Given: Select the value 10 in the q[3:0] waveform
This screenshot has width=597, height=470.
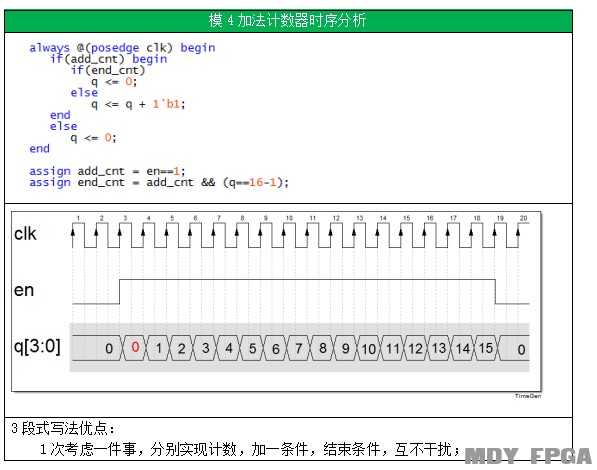Looking at the screenshot, I should [x=369, y=349].
